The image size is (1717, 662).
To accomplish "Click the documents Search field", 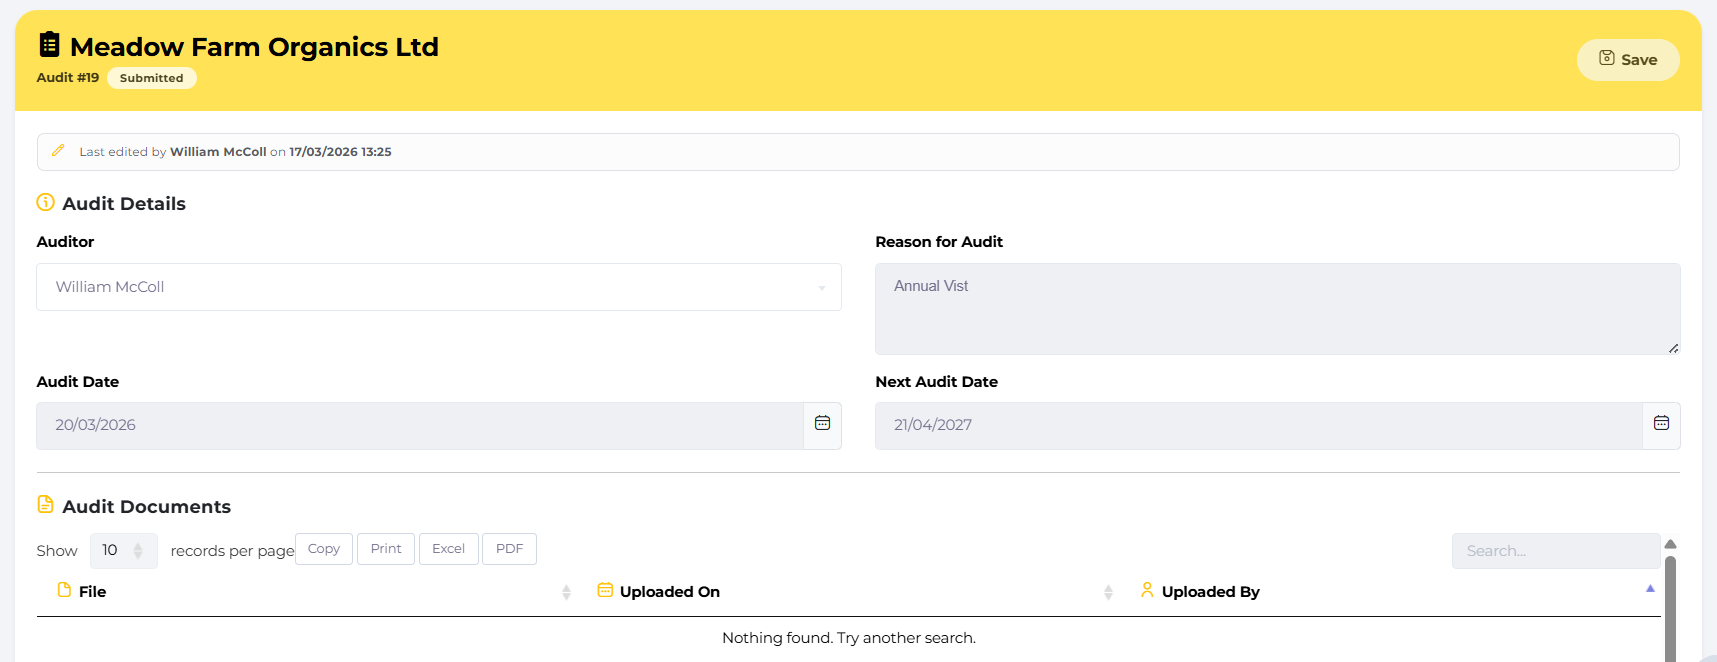I will coord(1556,551).
